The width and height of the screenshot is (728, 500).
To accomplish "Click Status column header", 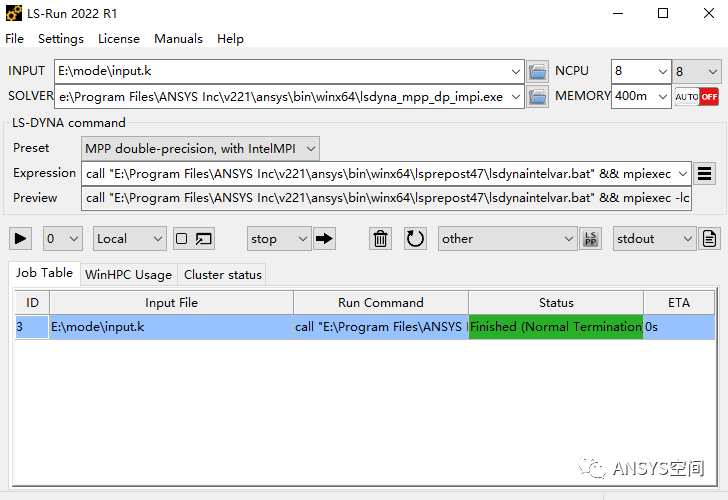I will pyautogui.click(x=556, y=303).
